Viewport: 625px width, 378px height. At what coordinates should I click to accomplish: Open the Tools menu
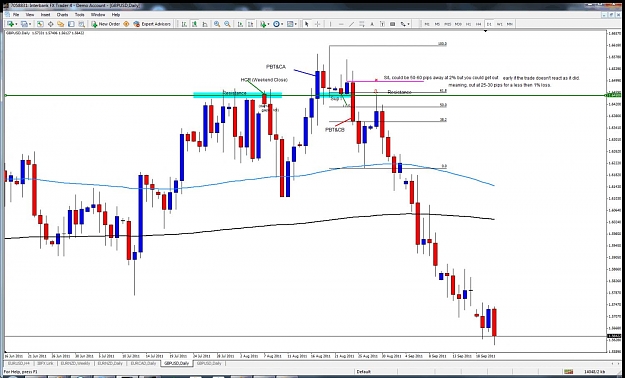[x=80, y=14]
